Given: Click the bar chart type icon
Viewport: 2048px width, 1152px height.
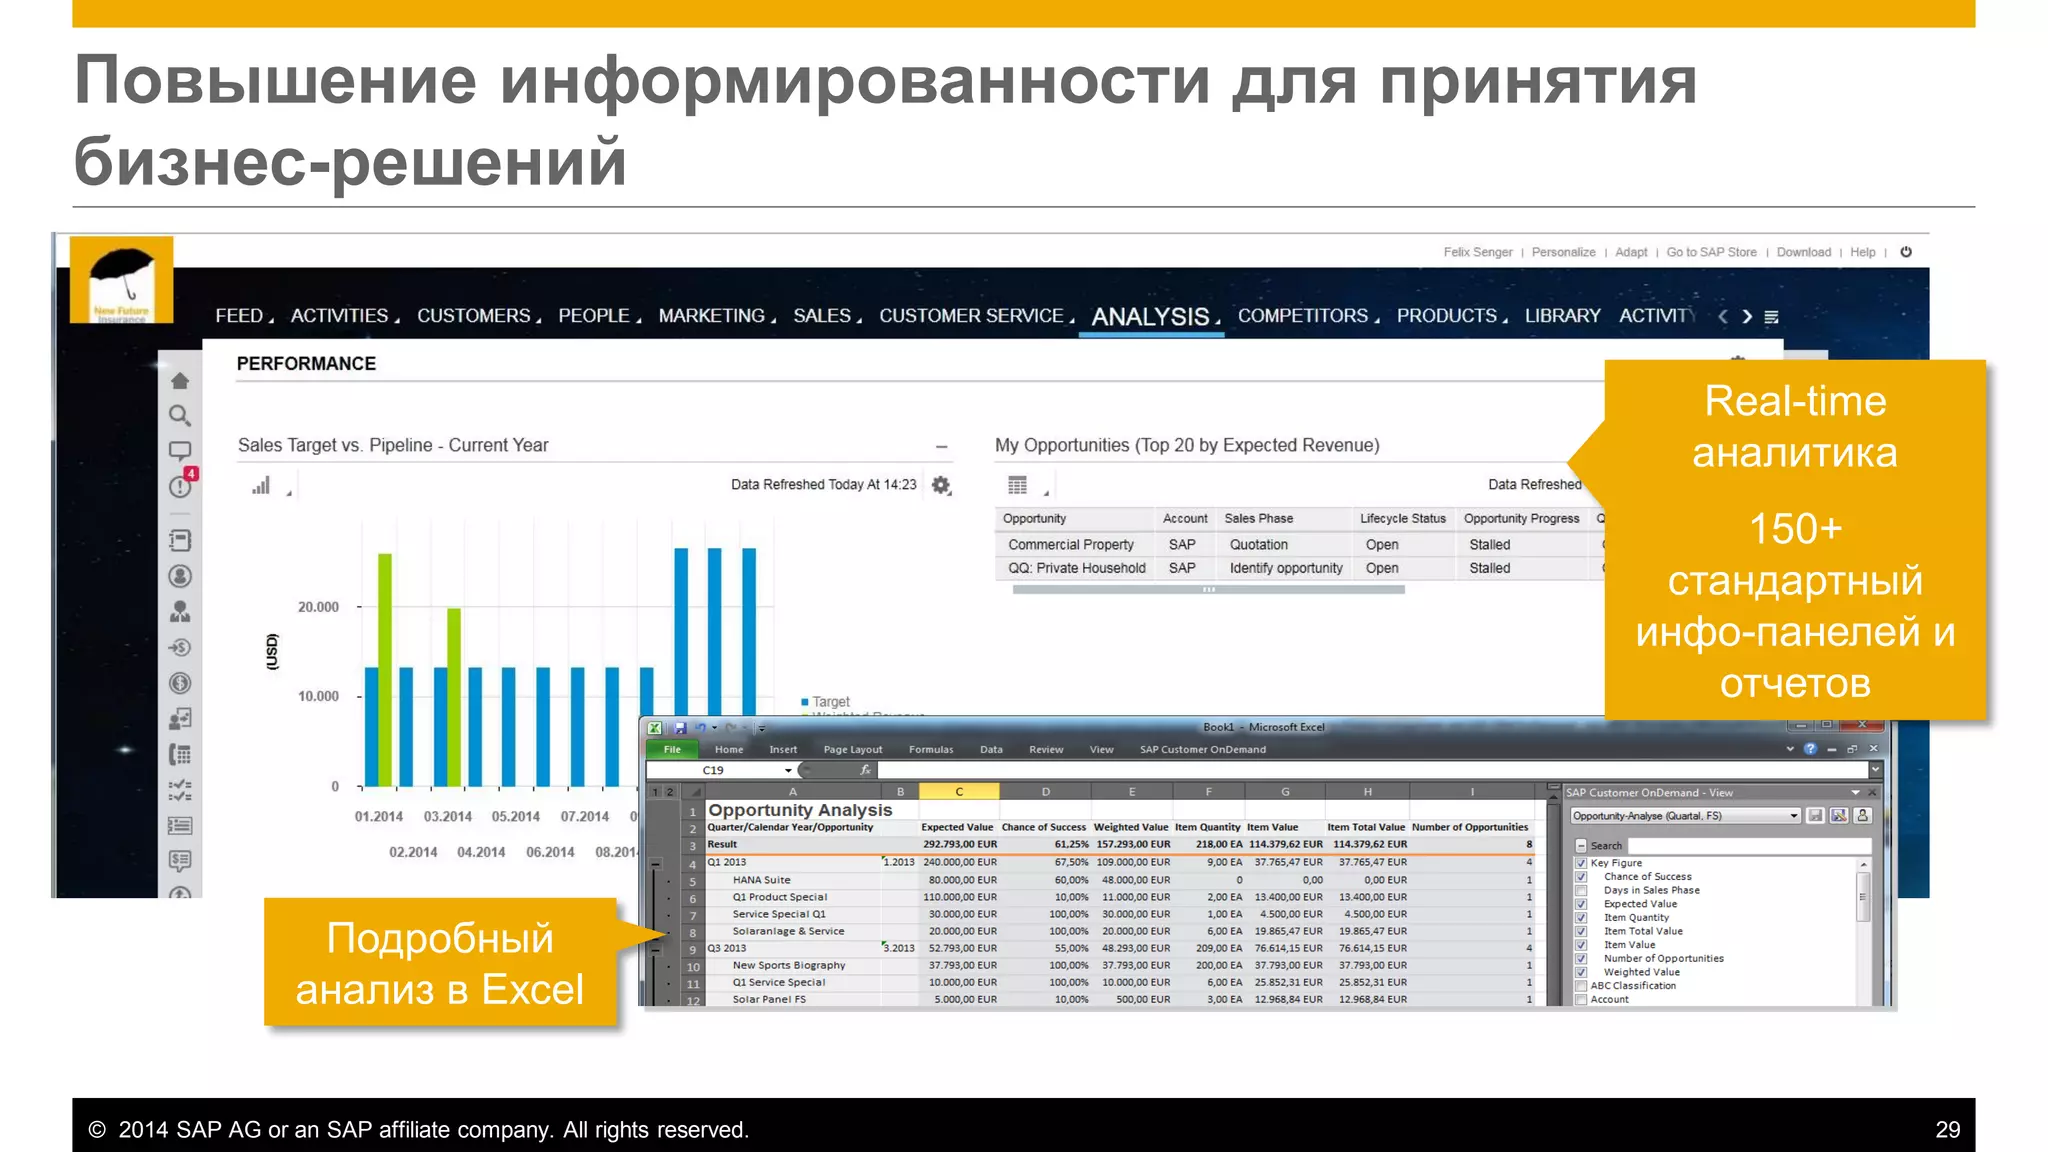Looking at the screenshot, I should [x=261, y=486].
